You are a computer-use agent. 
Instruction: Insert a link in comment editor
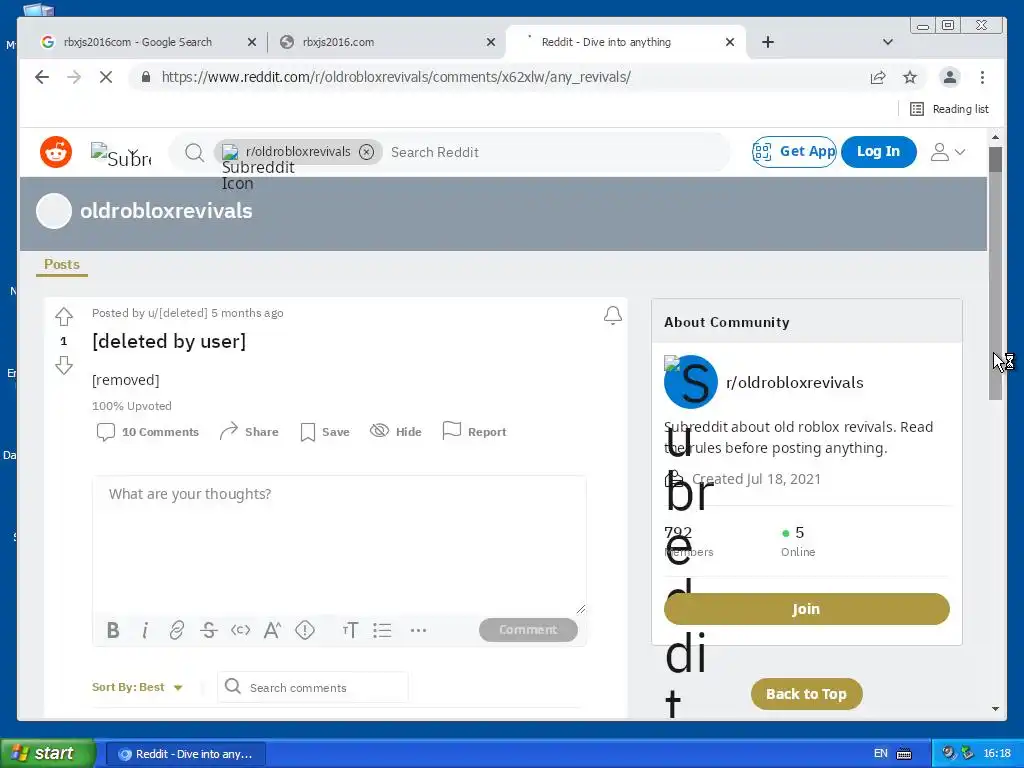tap(176, 630)
